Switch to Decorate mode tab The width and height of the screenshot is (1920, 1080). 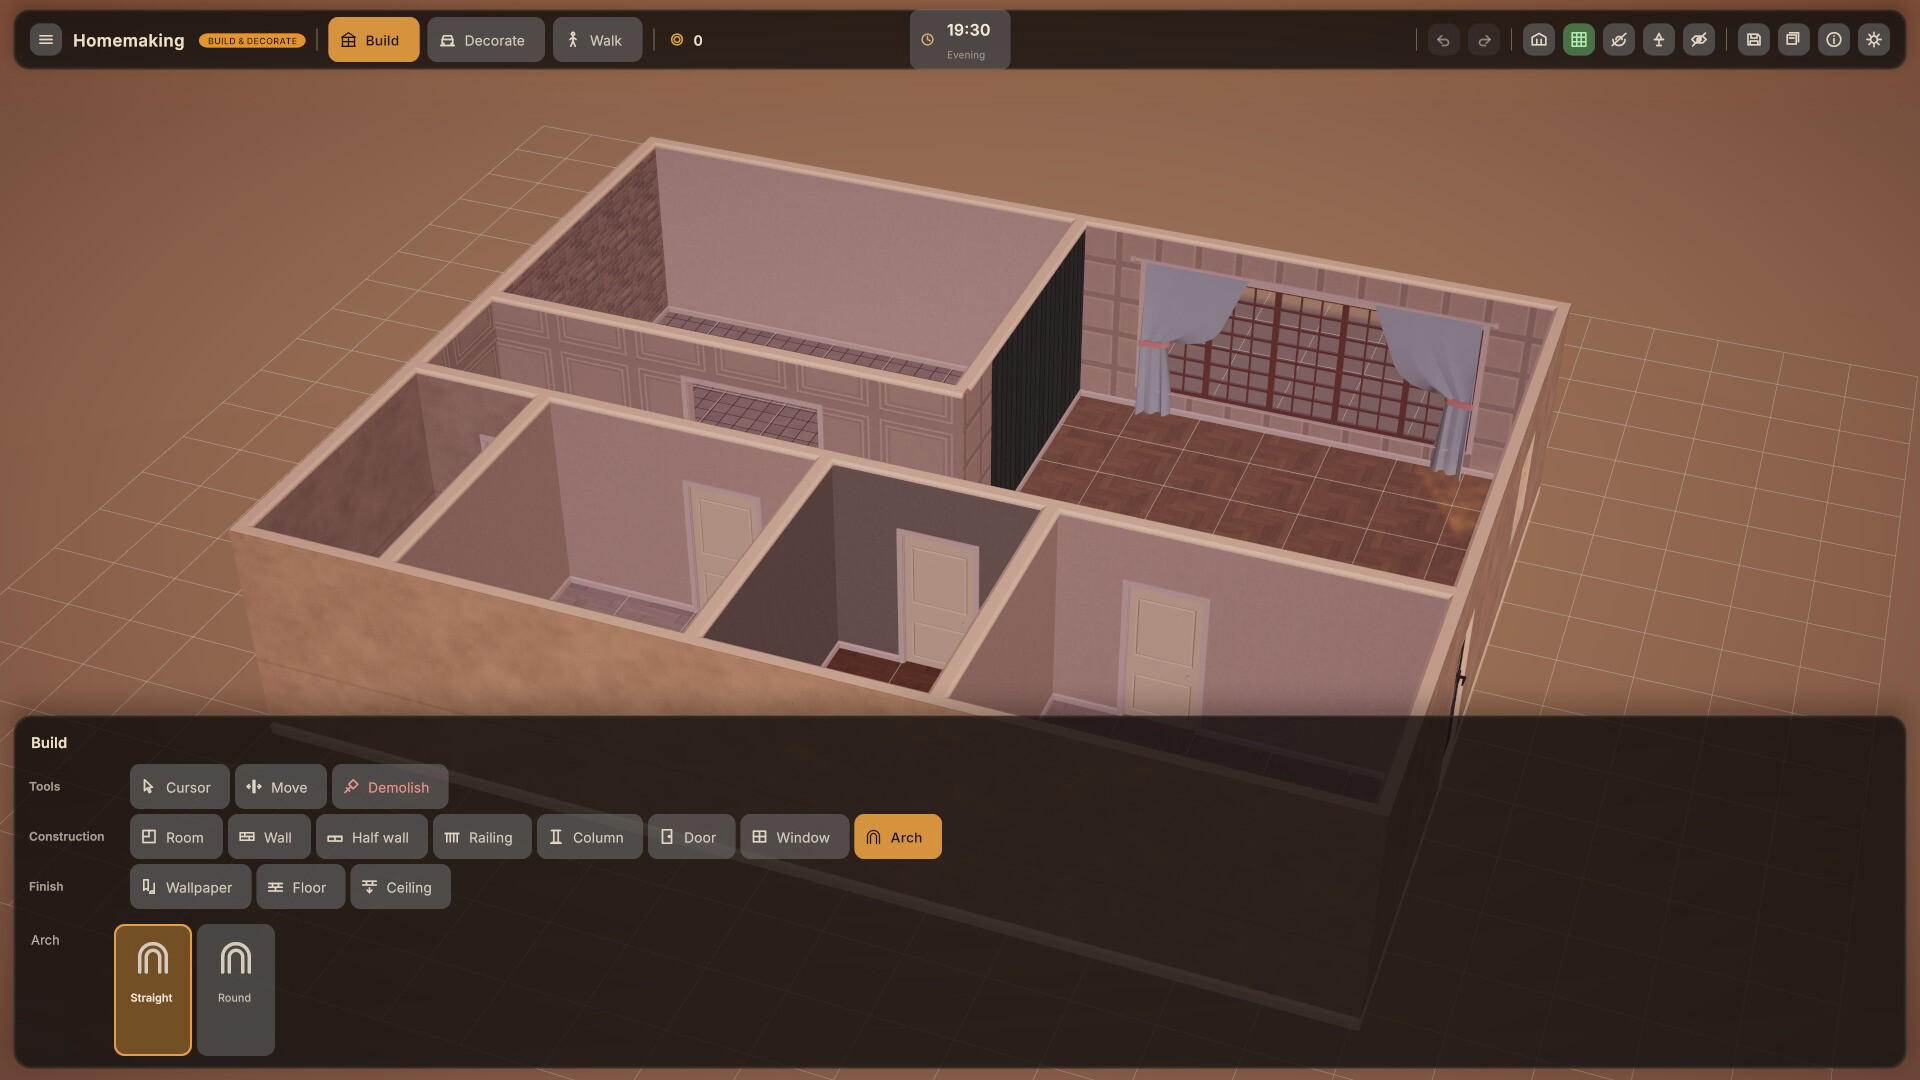[485, 40]
